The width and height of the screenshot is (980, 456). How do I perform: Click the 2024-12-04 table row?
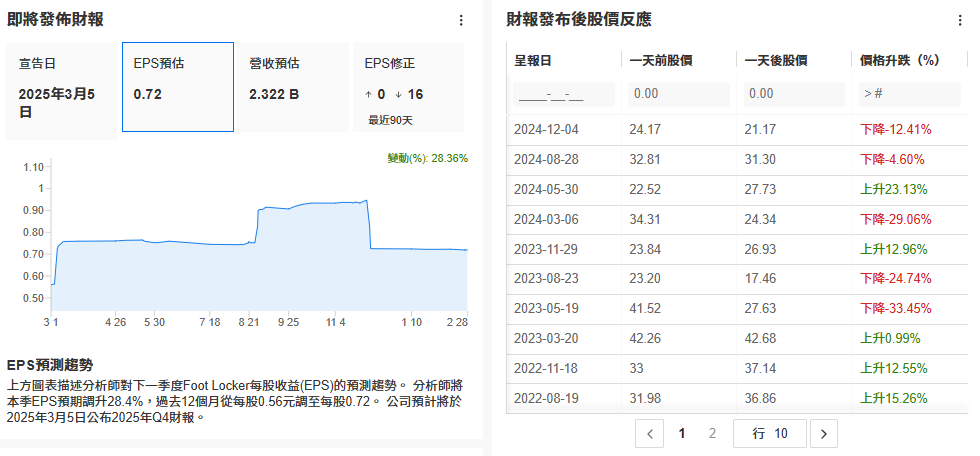tap(737, 129)
